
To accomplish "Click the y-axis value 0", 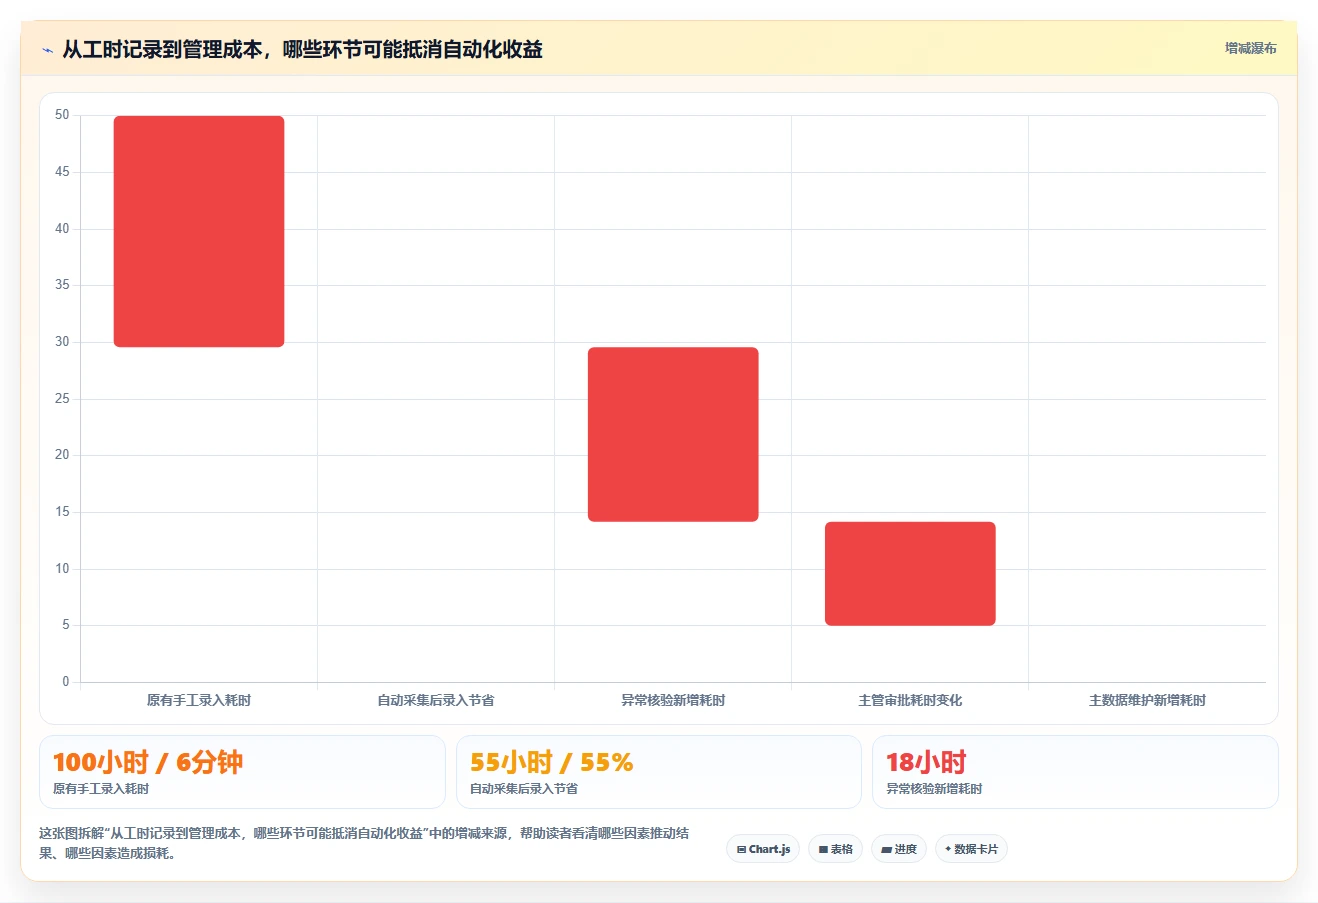I will coord(66,682).
